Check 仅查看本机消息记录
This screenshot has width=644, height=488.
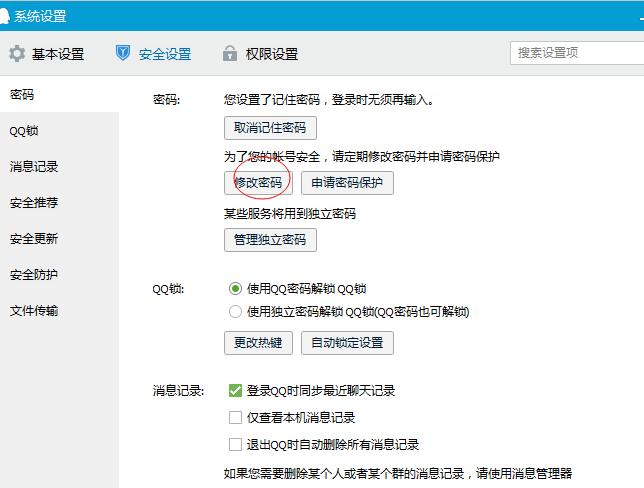click(235, 417)
